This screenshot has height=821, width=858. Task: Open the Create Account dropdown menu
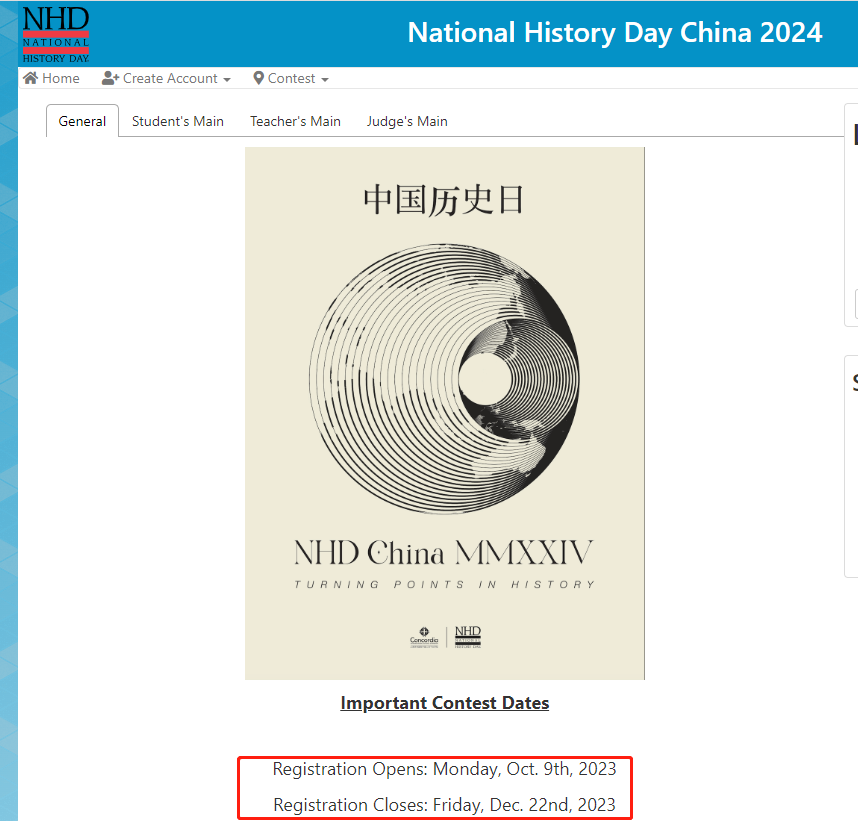pyautogui.click(x=166, y=78)
